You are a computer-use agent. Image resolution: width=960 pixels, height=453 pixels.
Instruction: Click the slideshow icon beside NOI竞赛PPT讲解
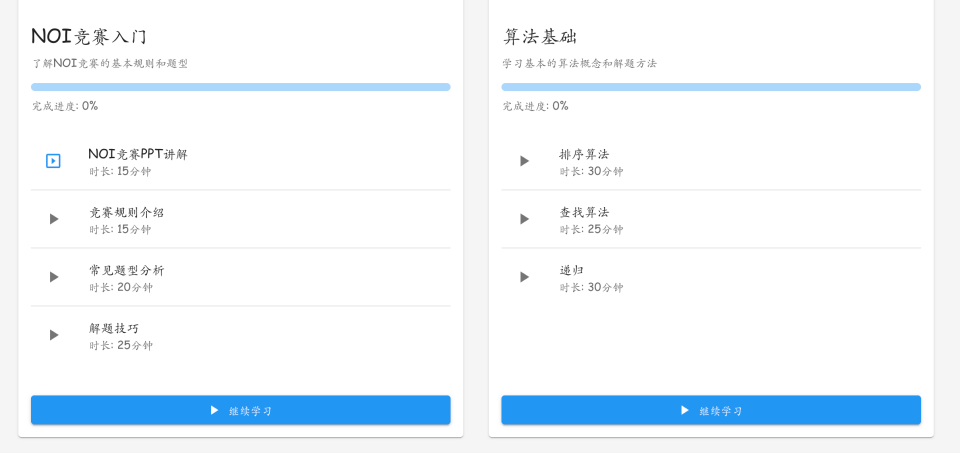(53, 161)
